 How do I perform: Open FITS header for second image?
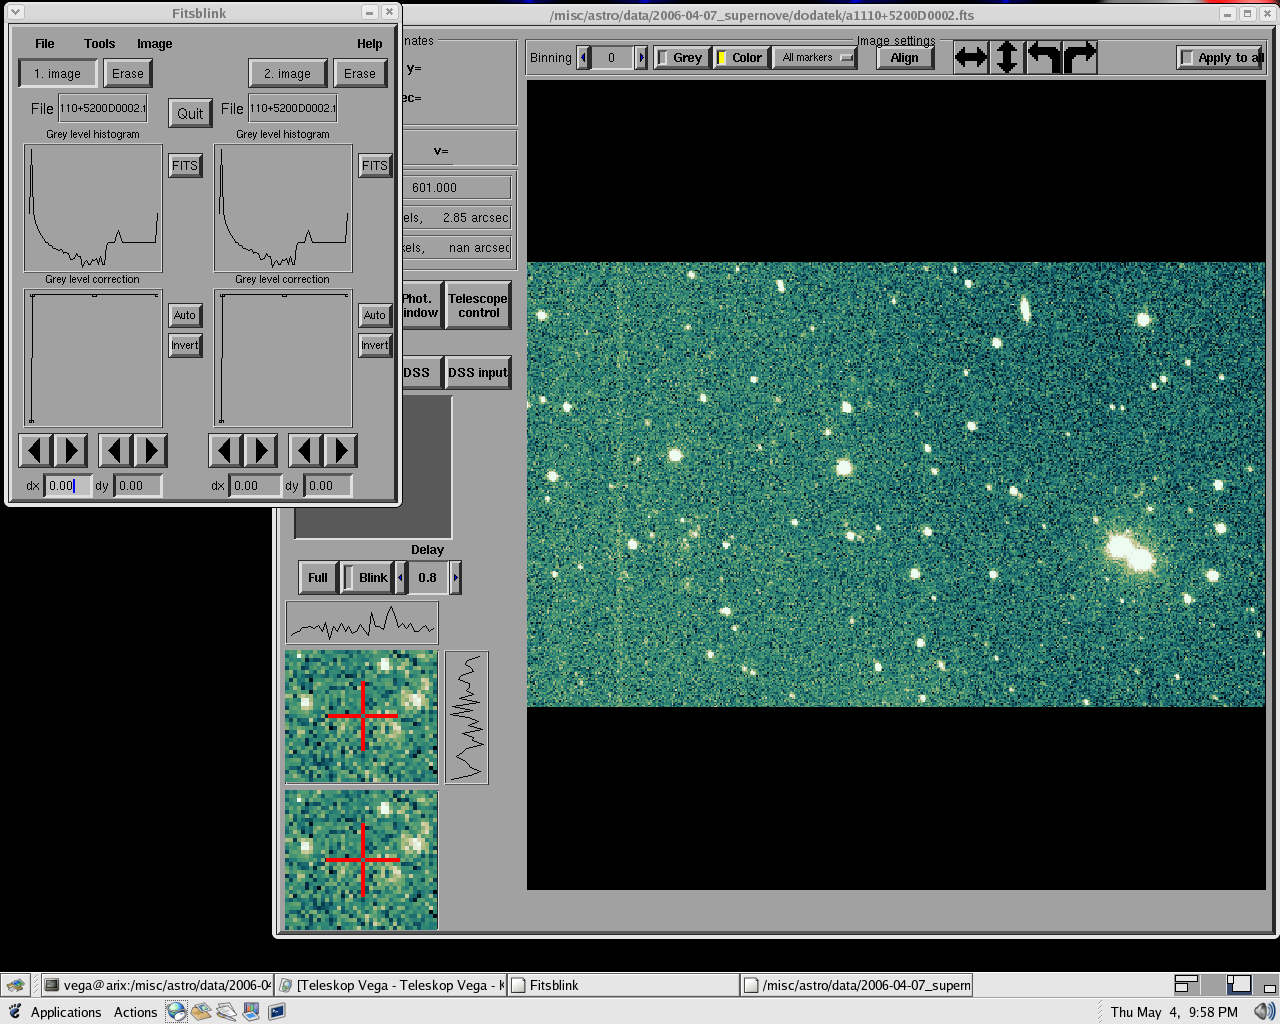[x=375, y=166]
